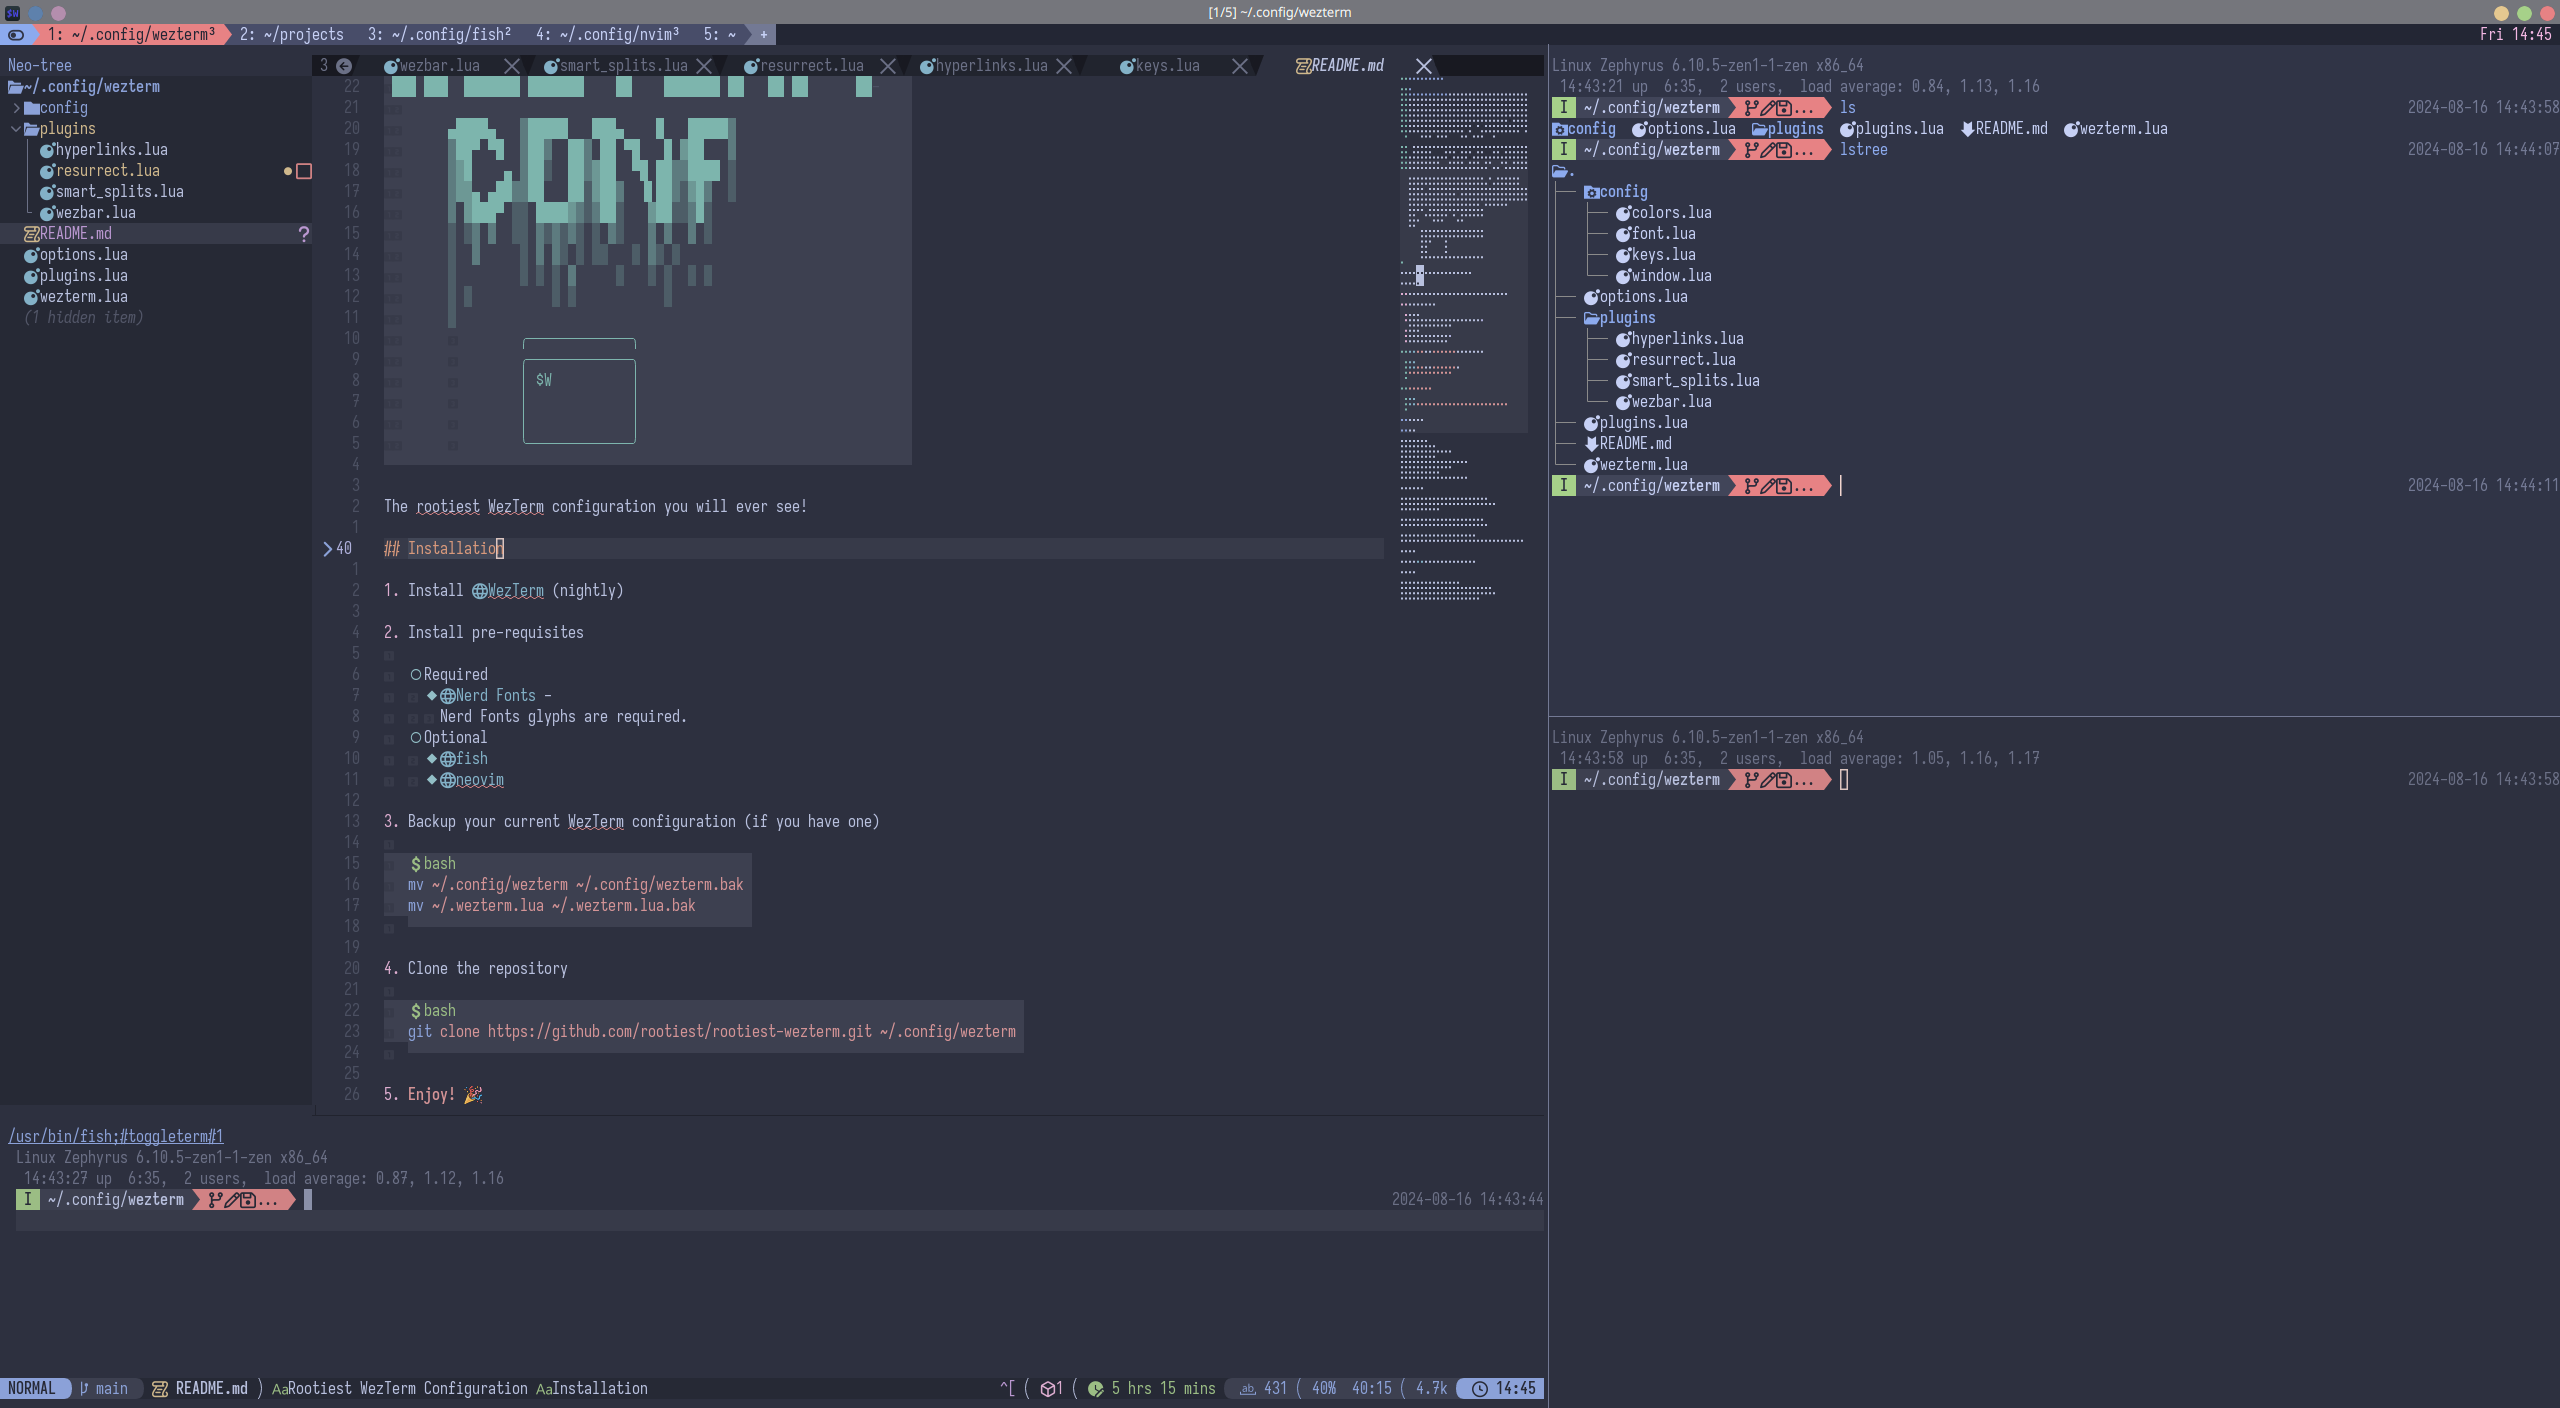The image size is (2560, 1408).
Task: Close the wezbar.lua buffer tab
Action: coord(512,66)
